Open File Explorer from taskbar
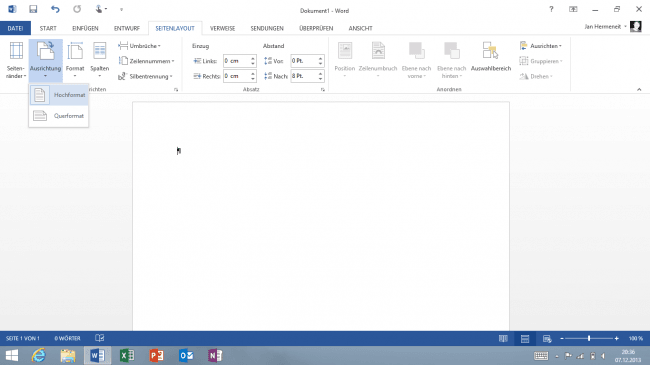 point(68,355)
